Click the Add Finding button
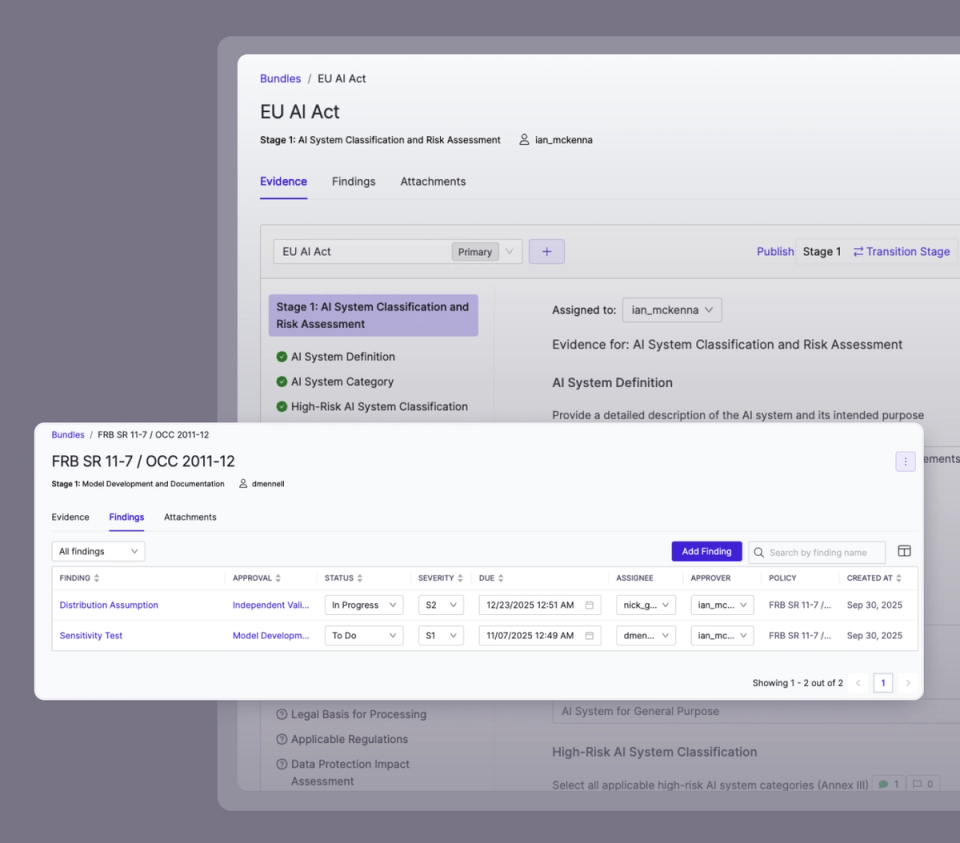The image size is (960, 843). 707,551
